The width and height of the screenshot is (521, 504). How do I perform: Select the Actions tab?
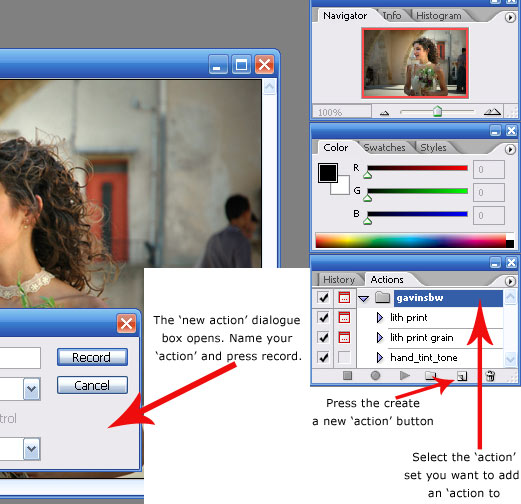click(x=387, y=279)
